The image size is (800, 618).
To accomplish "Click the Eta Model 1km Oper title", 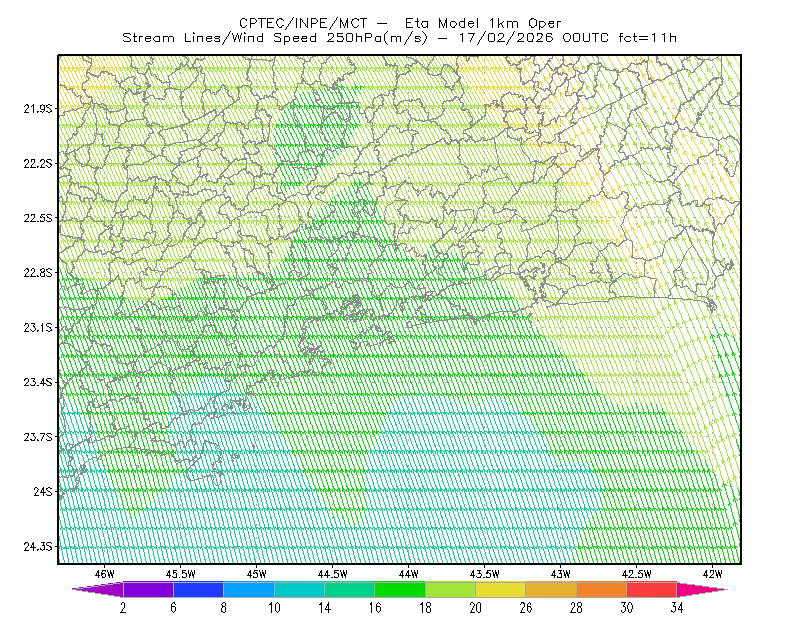I will [x=483, y=23].
